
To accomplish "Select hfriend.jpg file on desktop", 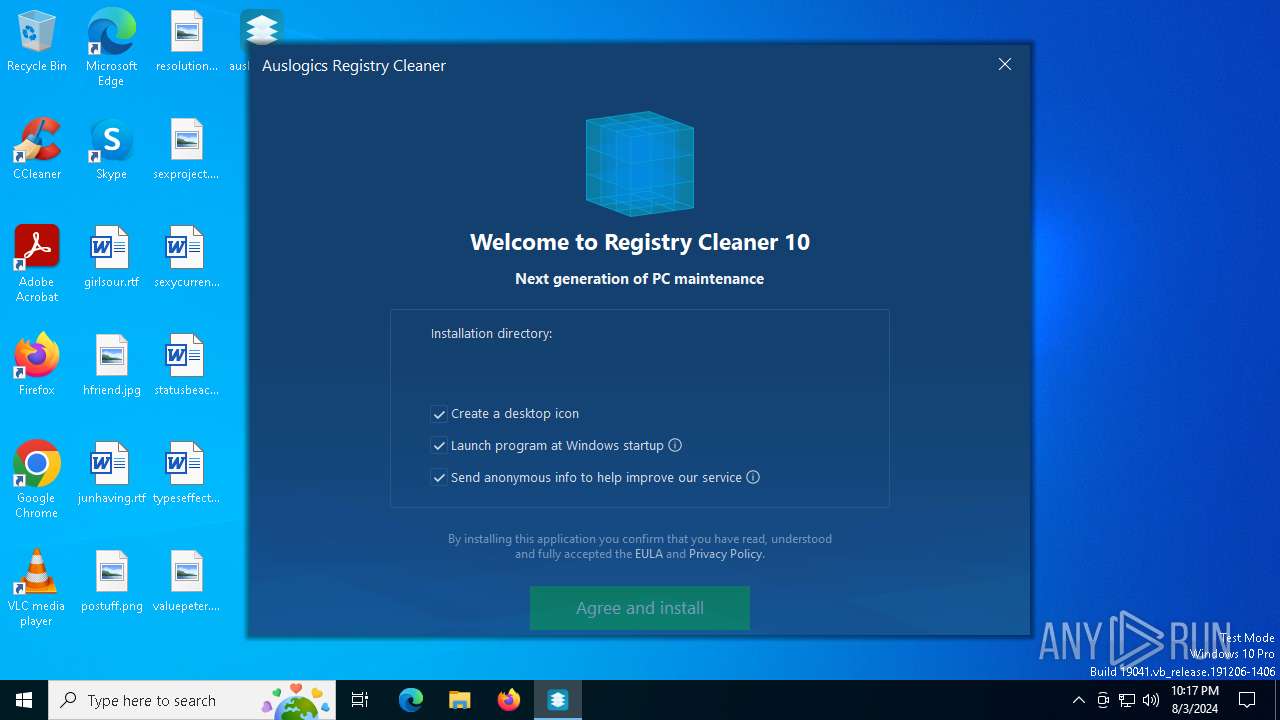I will click(111, 366).
